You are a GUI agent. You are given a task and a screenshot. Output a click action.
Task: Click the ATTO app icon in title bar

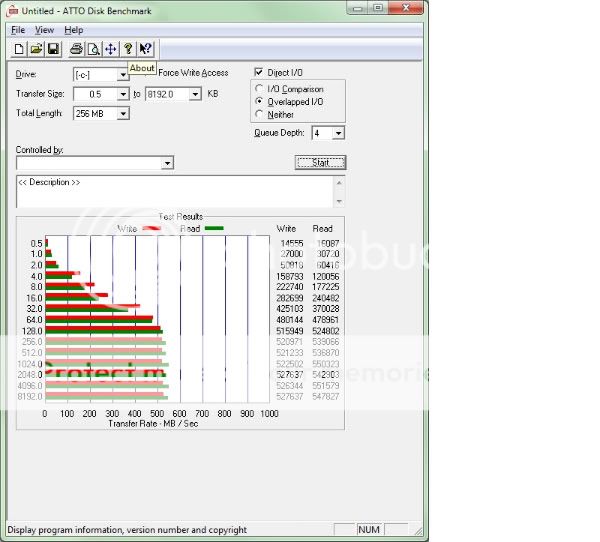tap(12, 11)
